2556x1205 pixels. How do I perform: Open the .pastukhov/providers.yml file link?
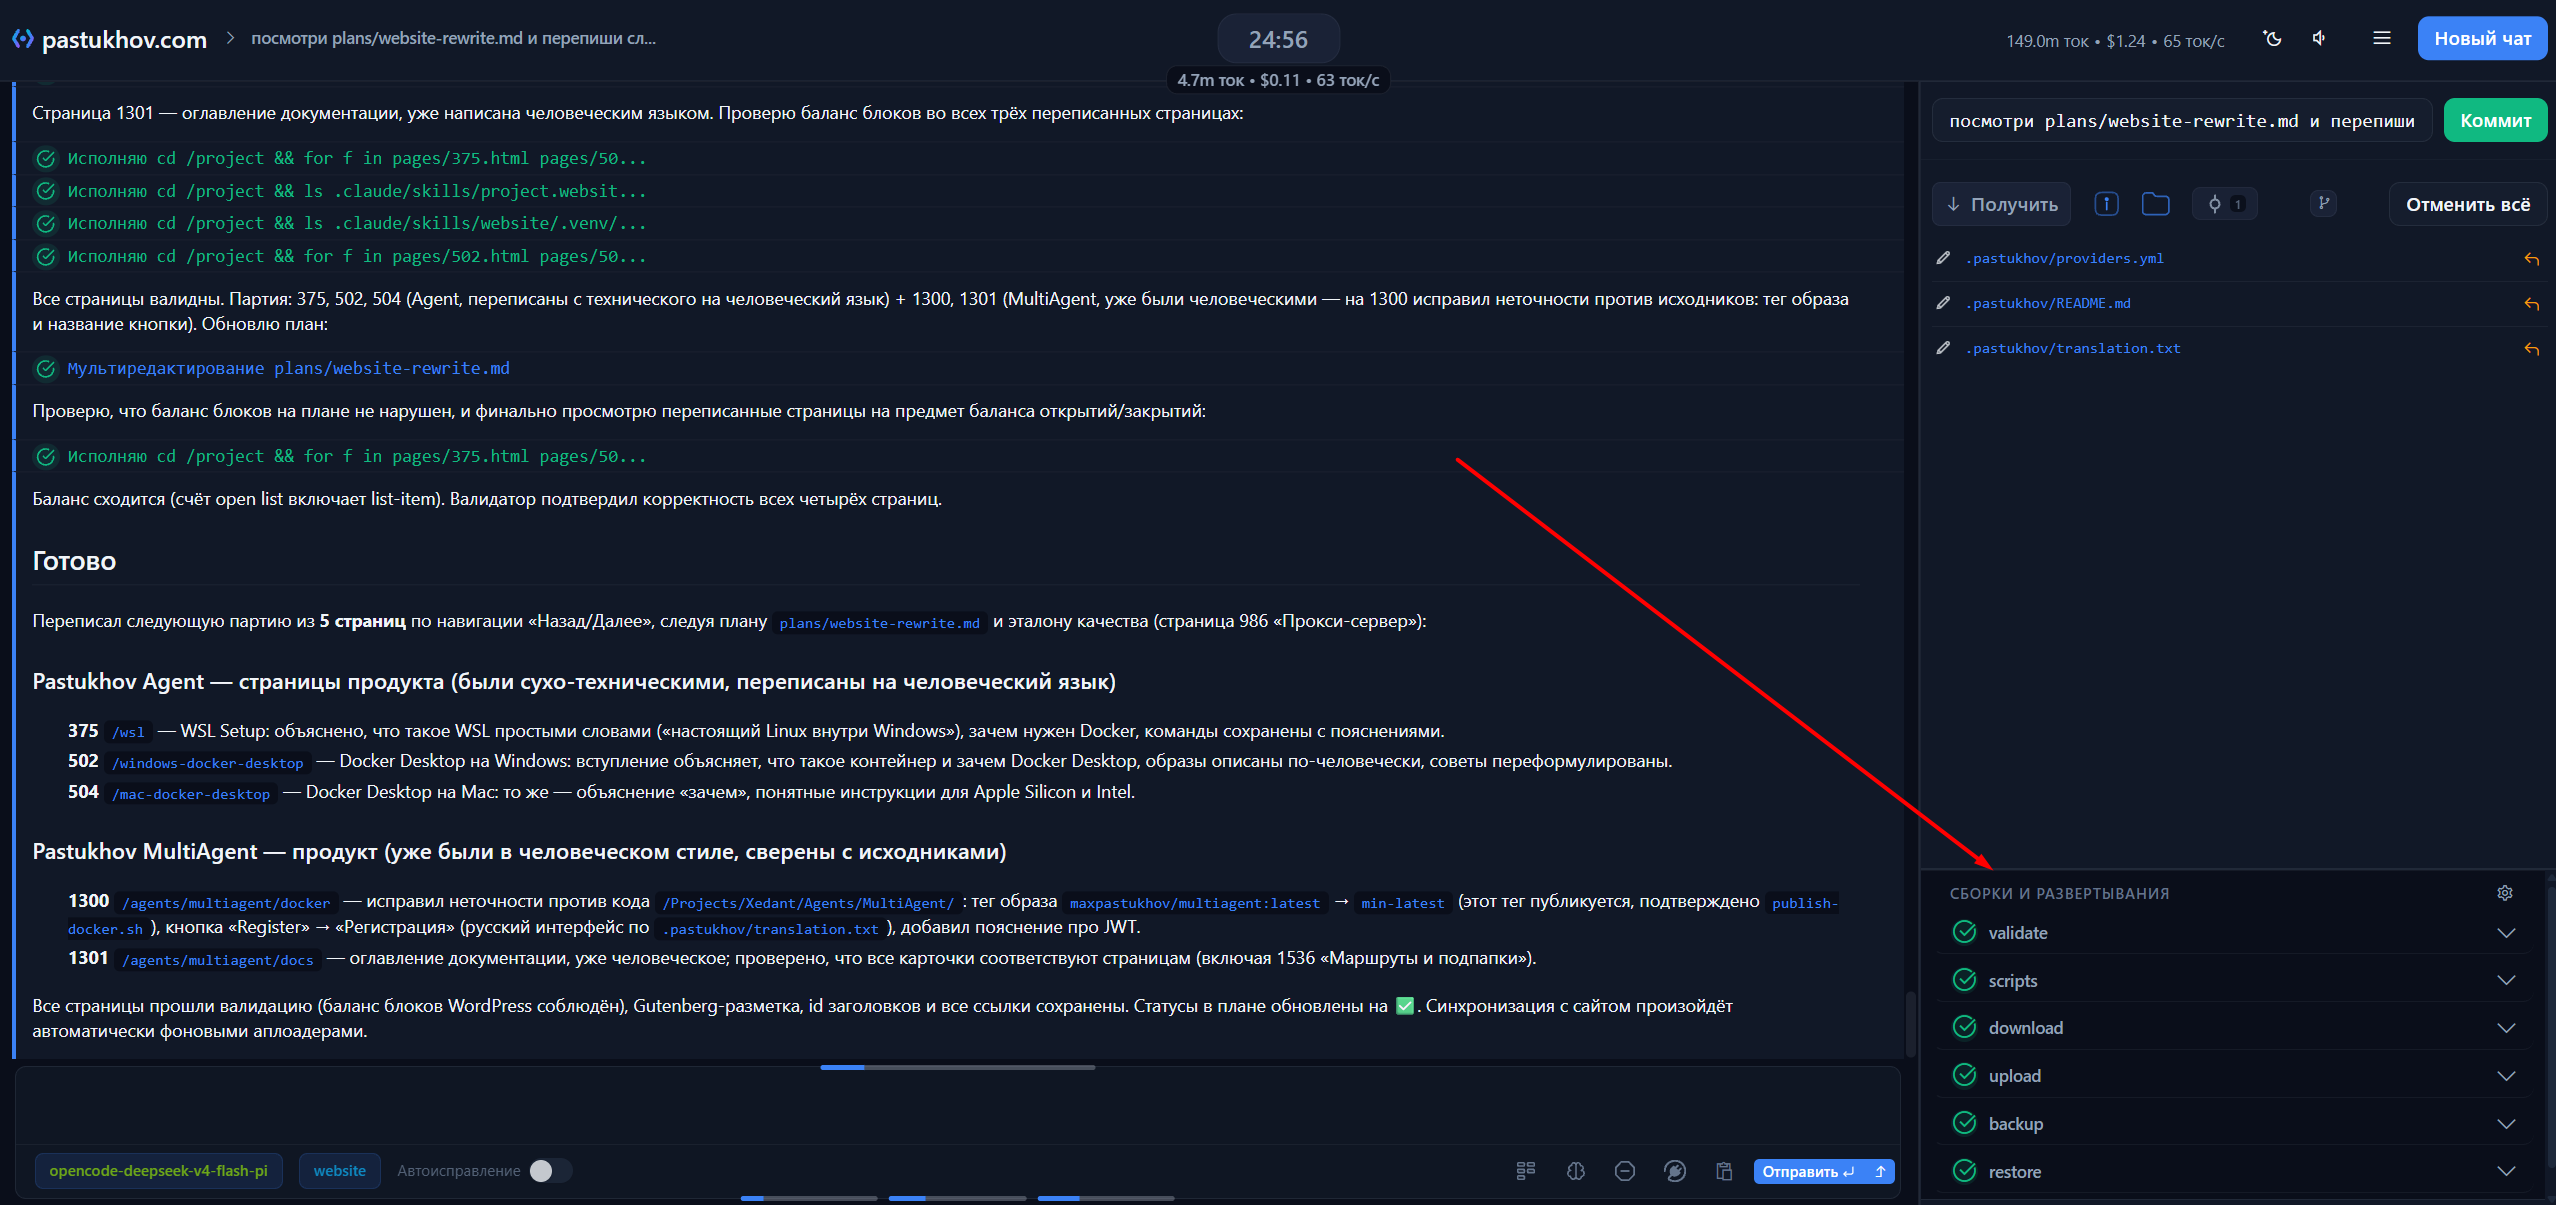click(2064, 258)
